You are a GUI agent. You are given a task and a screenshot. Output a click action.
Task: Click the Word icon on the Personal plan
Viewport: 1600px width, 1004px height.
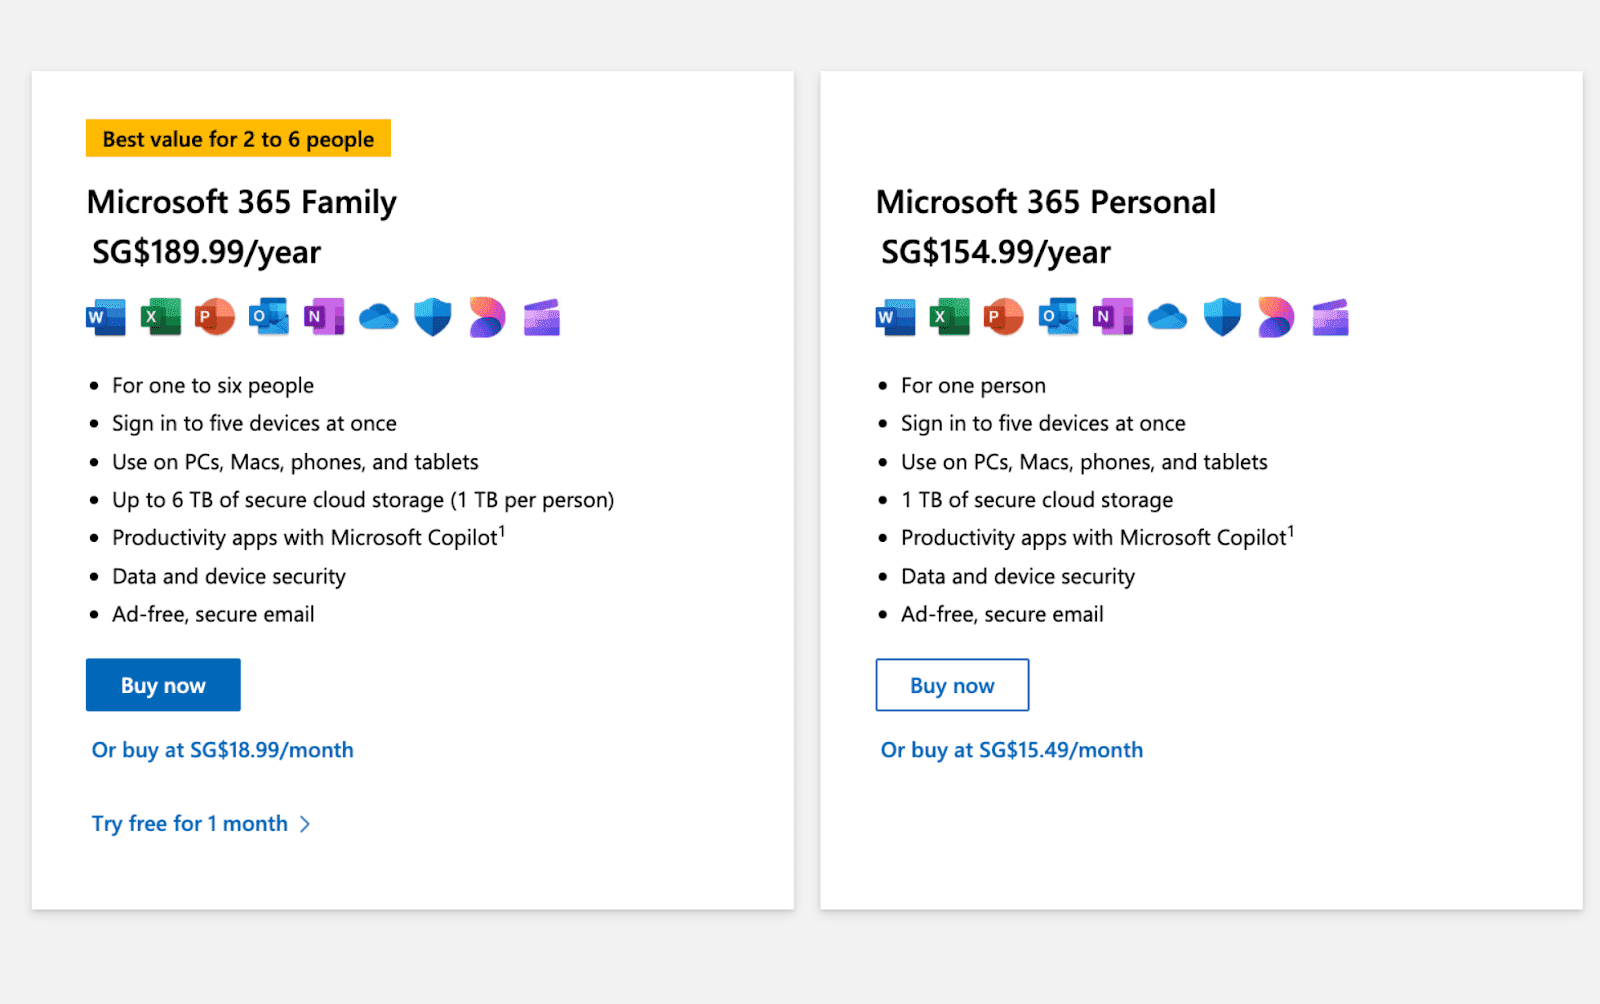[894, 317]
